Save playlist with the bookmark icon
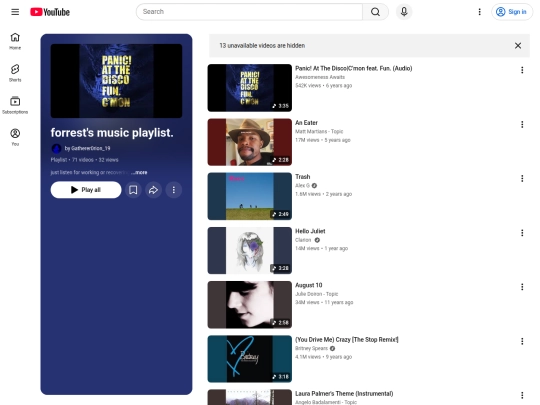Image resolution: width=540 pixels, height=405 pixels. (133, 190)
